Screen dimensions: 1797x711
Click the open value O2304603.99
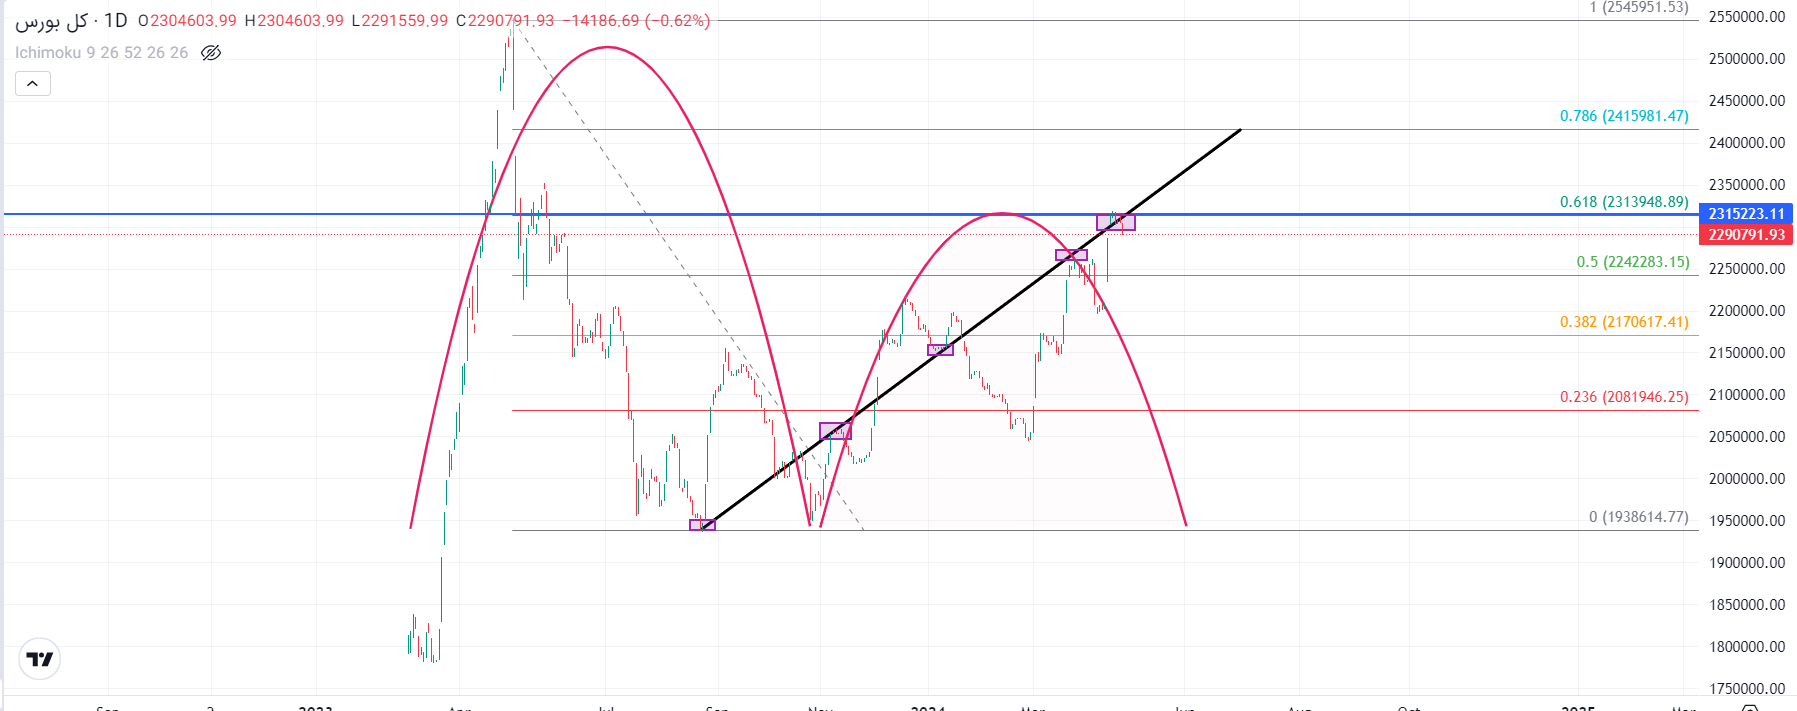pos(188,21)
